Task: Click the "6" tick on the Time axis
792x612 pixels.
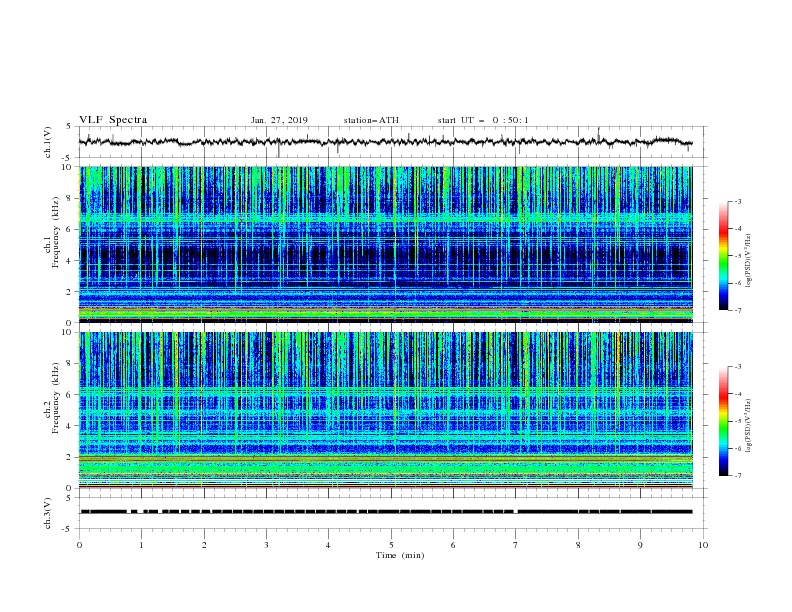Action: pos(453,545)
